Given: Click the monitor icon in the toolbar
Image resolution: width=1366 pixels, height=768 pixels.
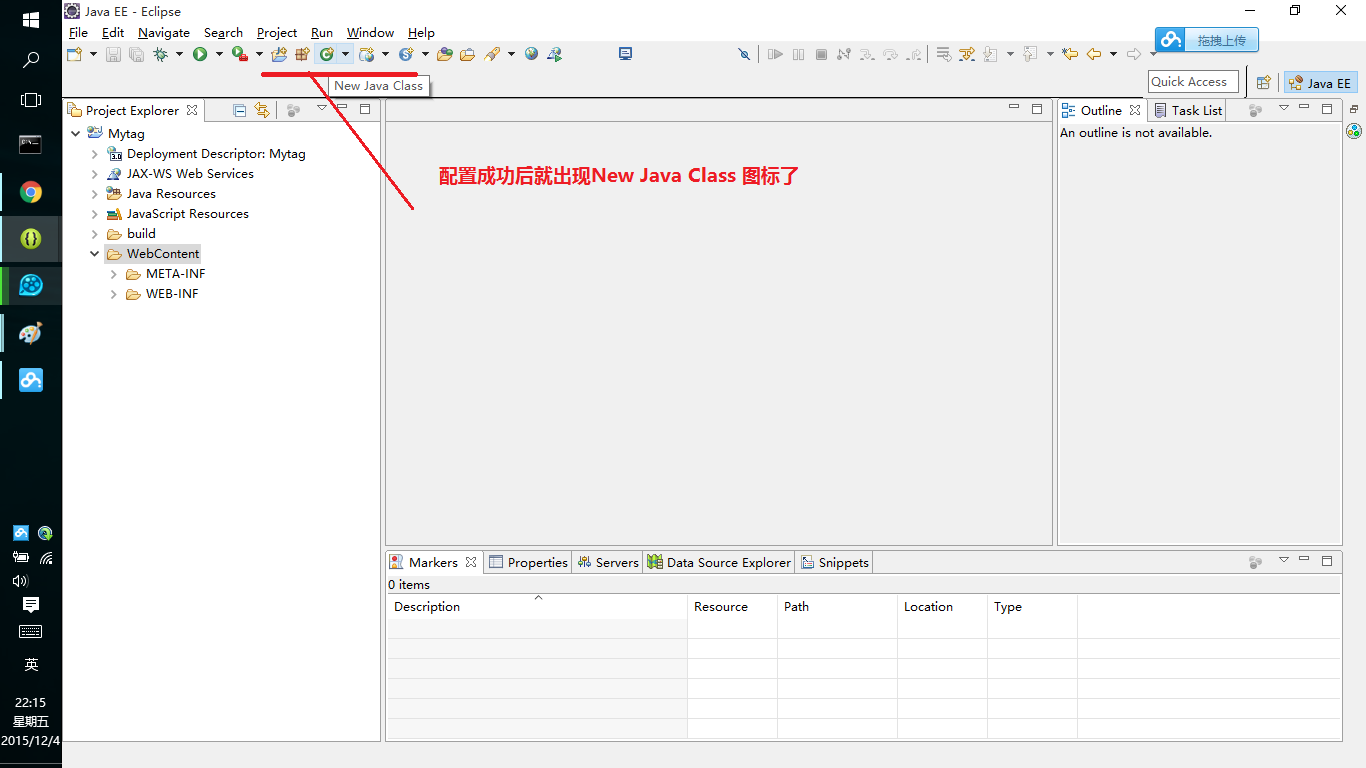Looking at the screenshot, I should point(625,54).
